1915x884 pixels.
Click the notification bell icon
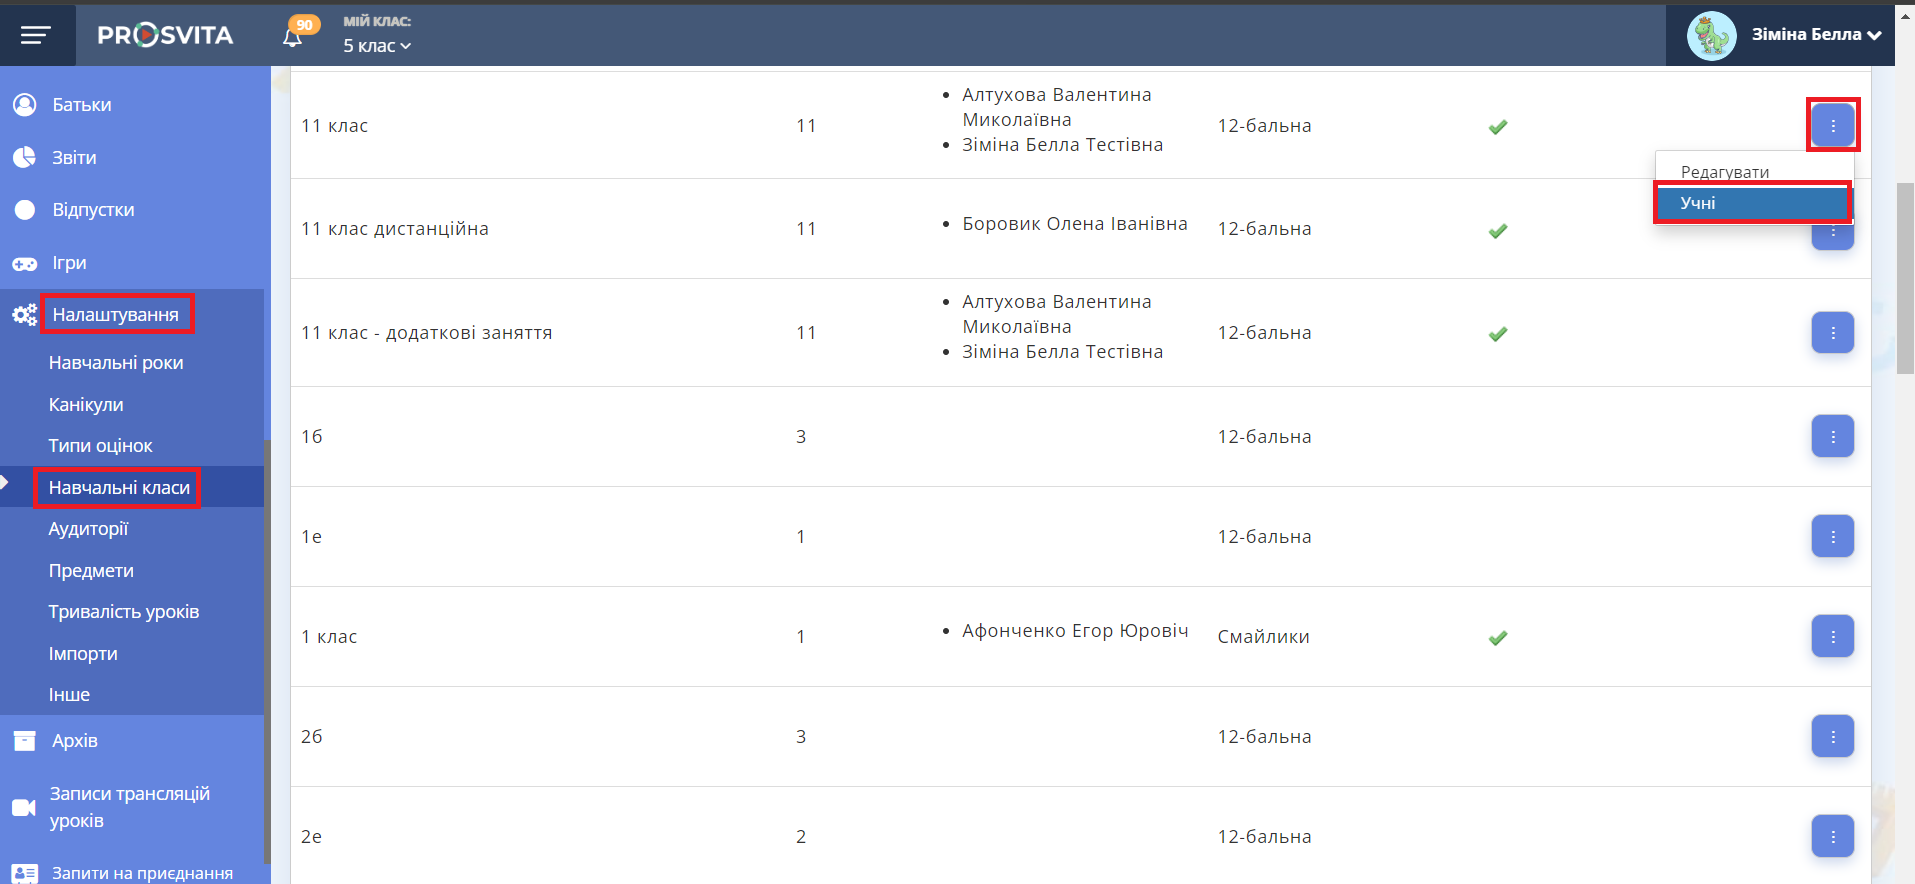pos(292,37)
